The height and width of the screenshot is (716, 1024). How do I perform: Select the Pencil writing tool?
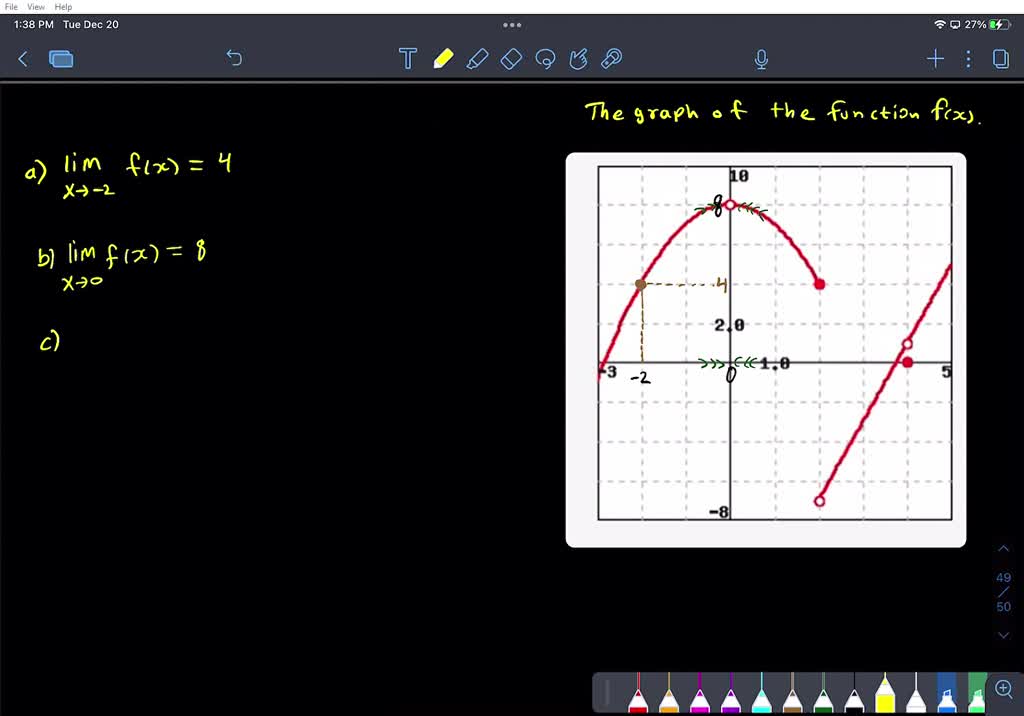click(443, 59)
